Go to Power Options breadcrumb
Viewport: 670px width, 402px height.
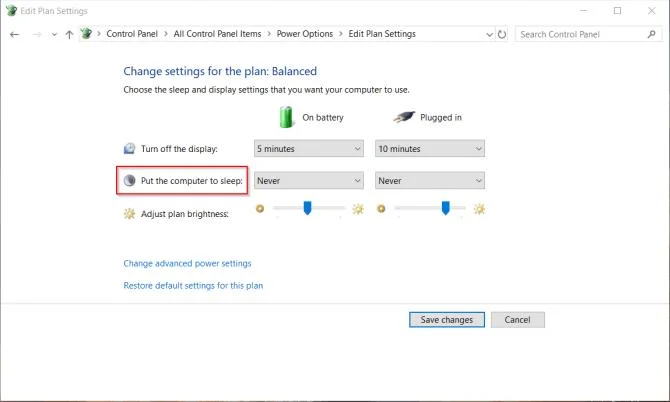[305, 34]
